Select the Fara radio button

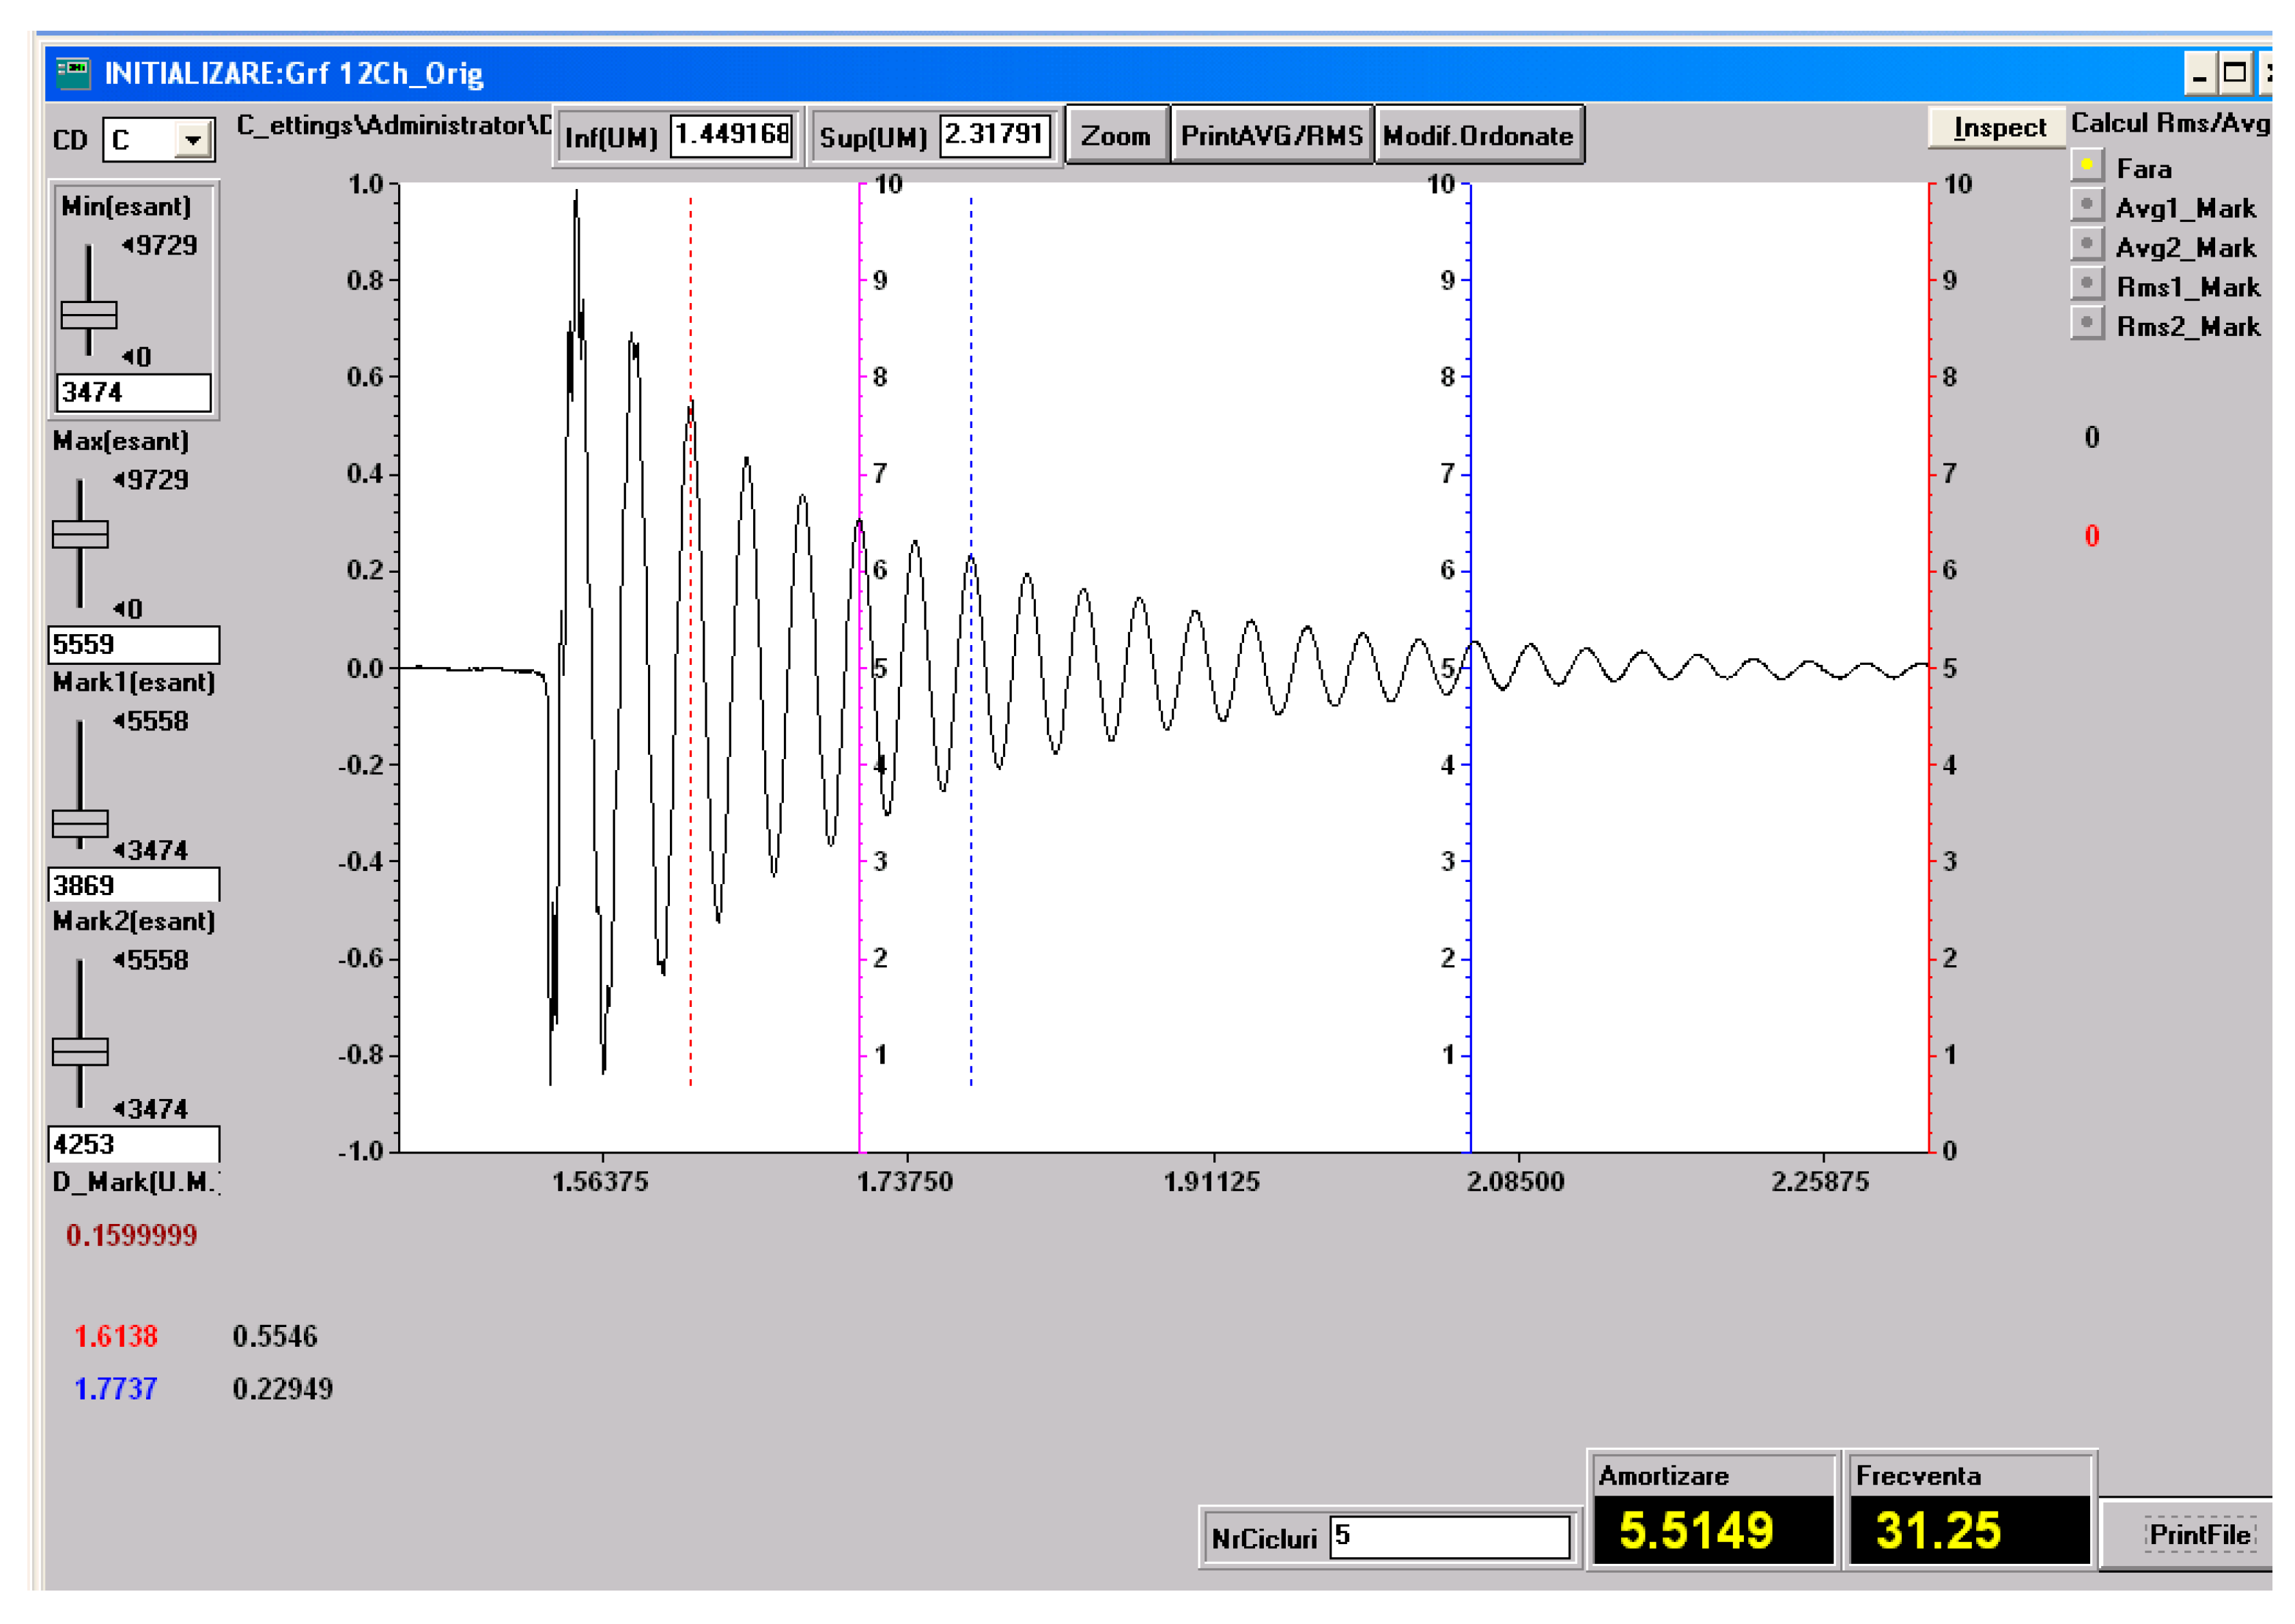point(2086,165)
